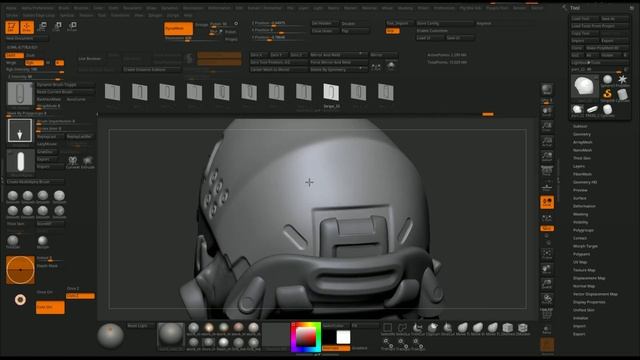
Task: Click the AAHalf icon
Action: (x=547, y=157)
